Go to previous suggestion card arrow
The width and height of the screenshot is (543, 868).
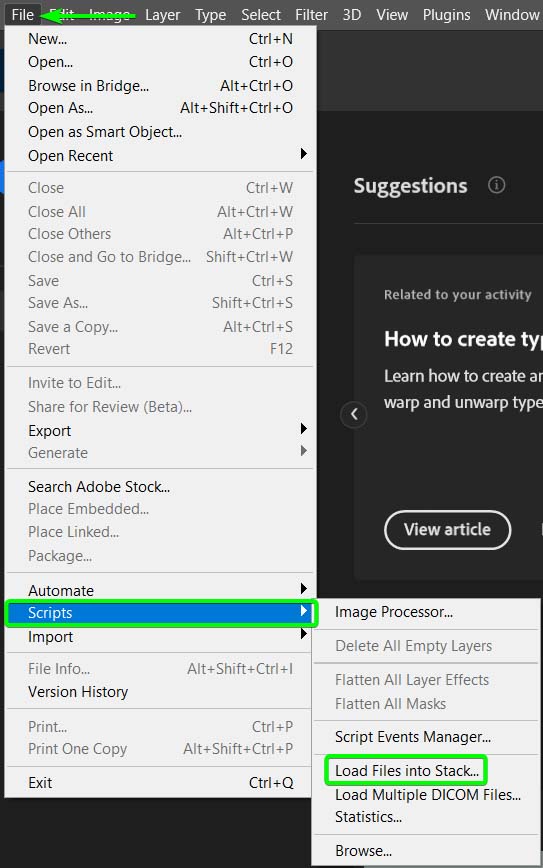coord(354,414)
